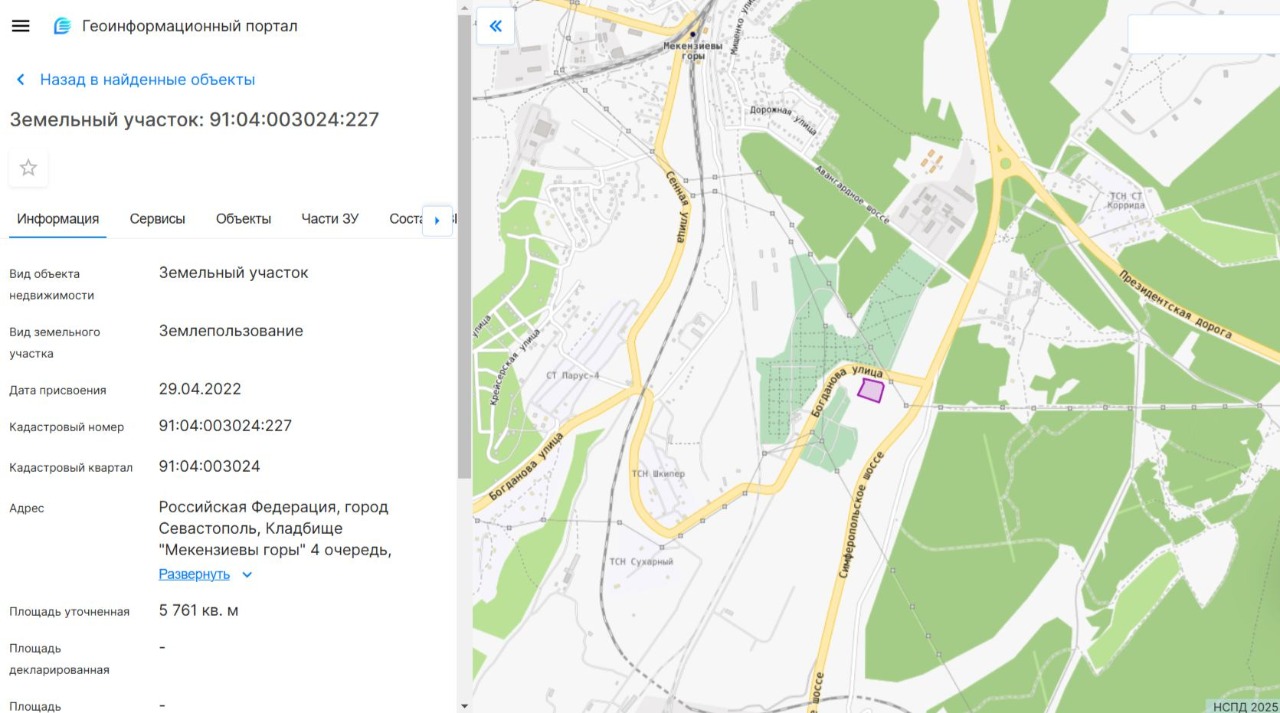Go back via Назад в найденные объекты
Viewport: 1280px width, 713px height.
pos(147,80)
